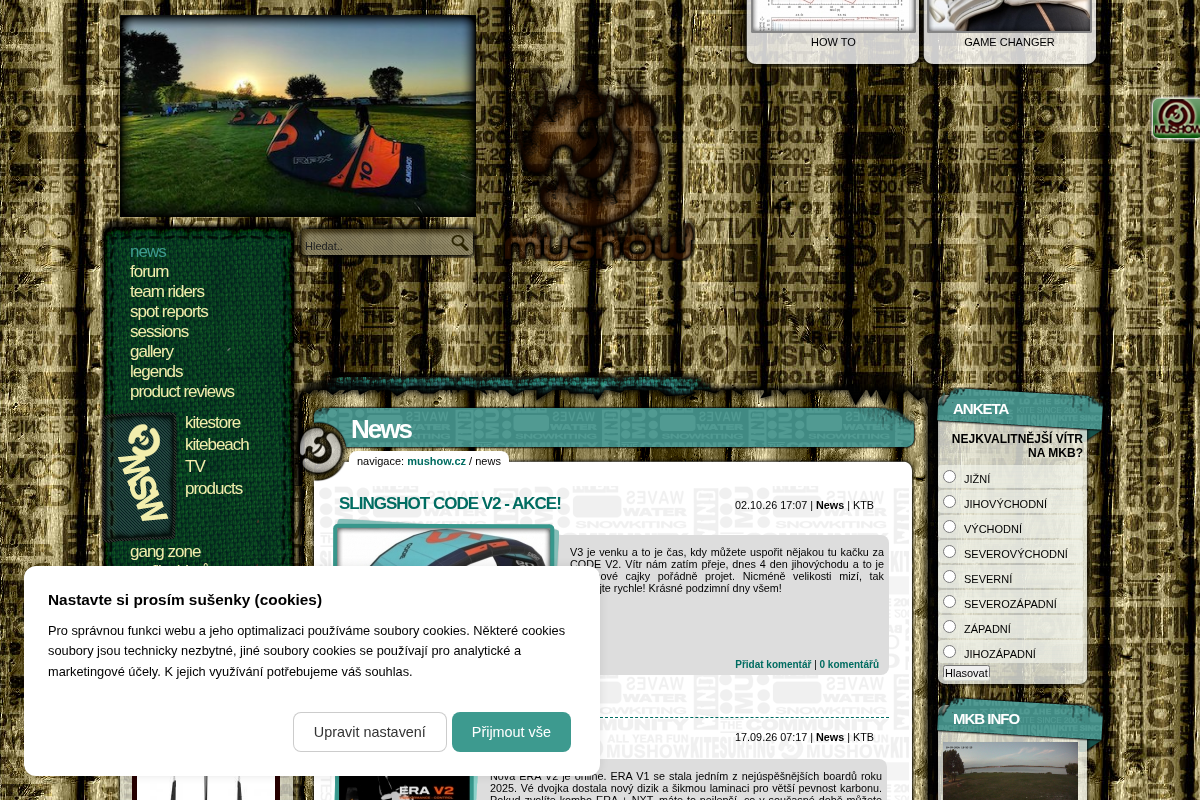Screen dimensions: 1200x800
Task: Open the Slingshot Code V2 - Akce! article title
Action: coord(450,504)
